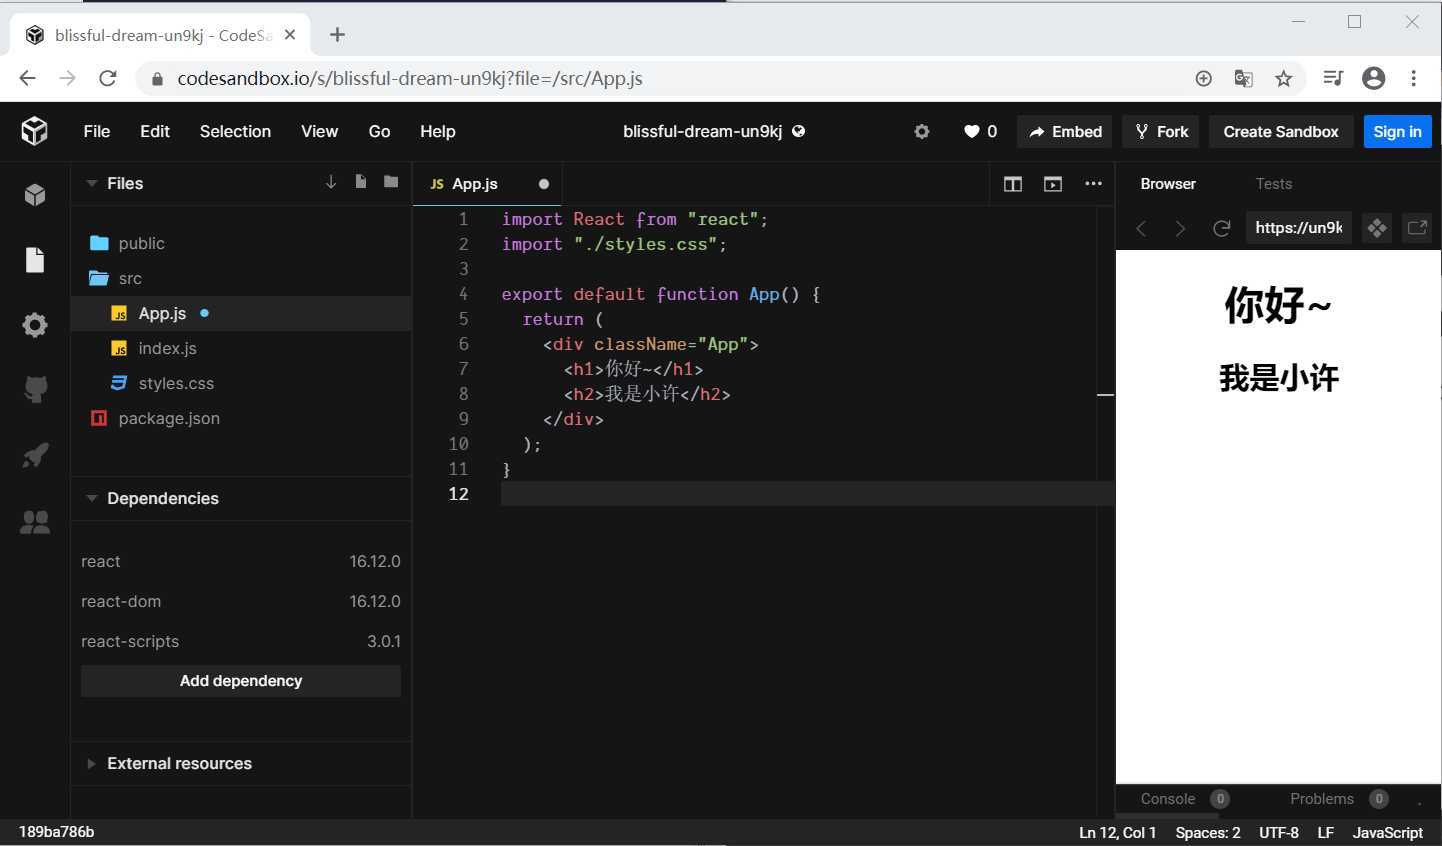The width and height of the screenshot is (1442, 846).
Task: Go back in the preview browser
Action: pos(1141,228)
